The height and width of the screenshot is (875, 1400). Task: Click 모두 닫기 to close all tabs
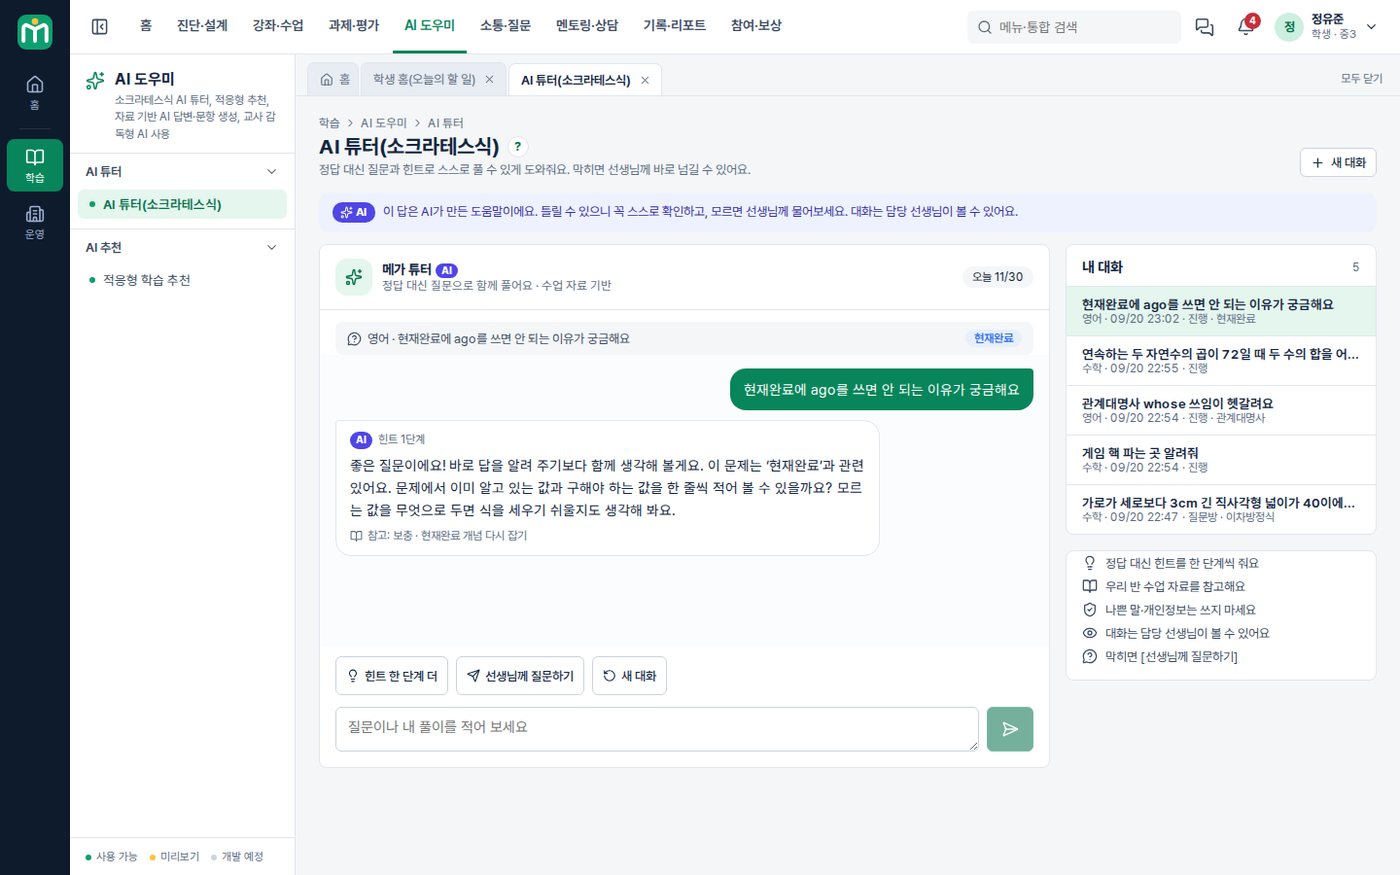(1361, 79)
